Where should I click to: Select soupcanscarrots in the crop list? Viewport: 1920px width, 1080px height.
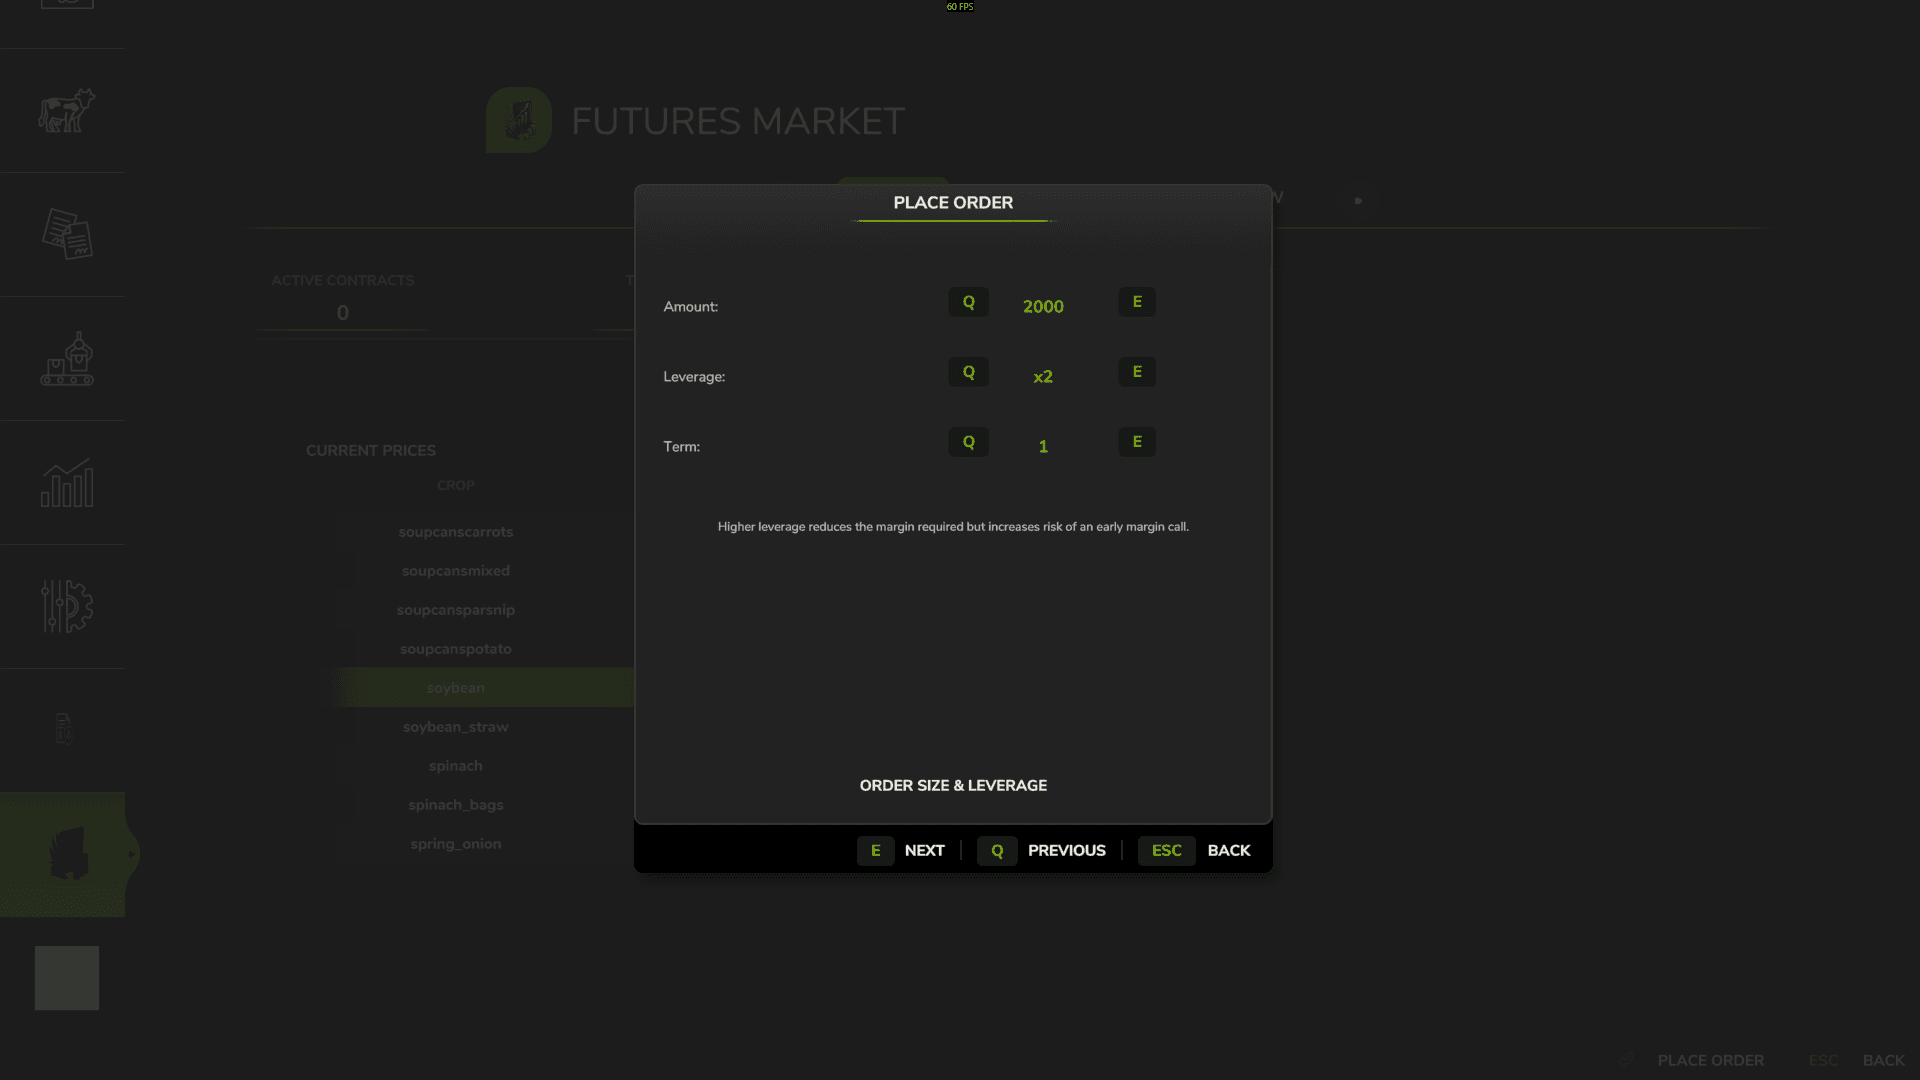(x=456, y=532)
